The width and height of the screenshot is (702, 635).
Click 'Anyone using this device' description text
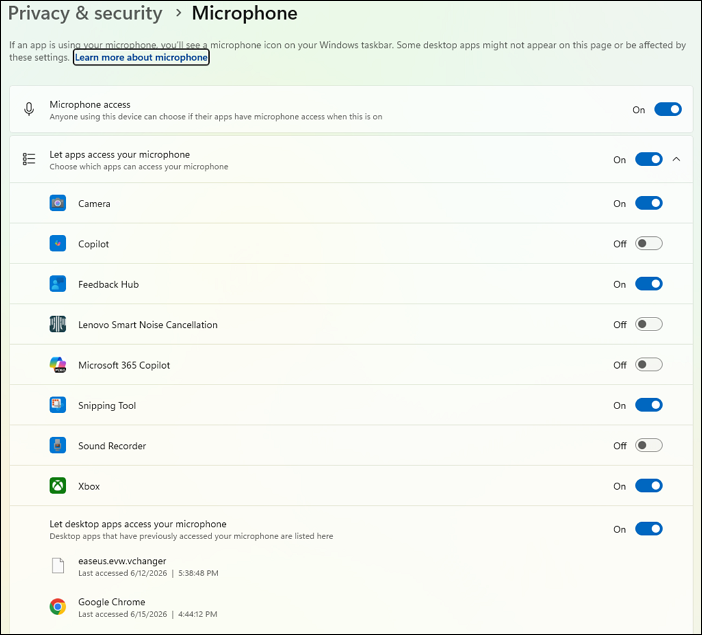click(216, 116)
